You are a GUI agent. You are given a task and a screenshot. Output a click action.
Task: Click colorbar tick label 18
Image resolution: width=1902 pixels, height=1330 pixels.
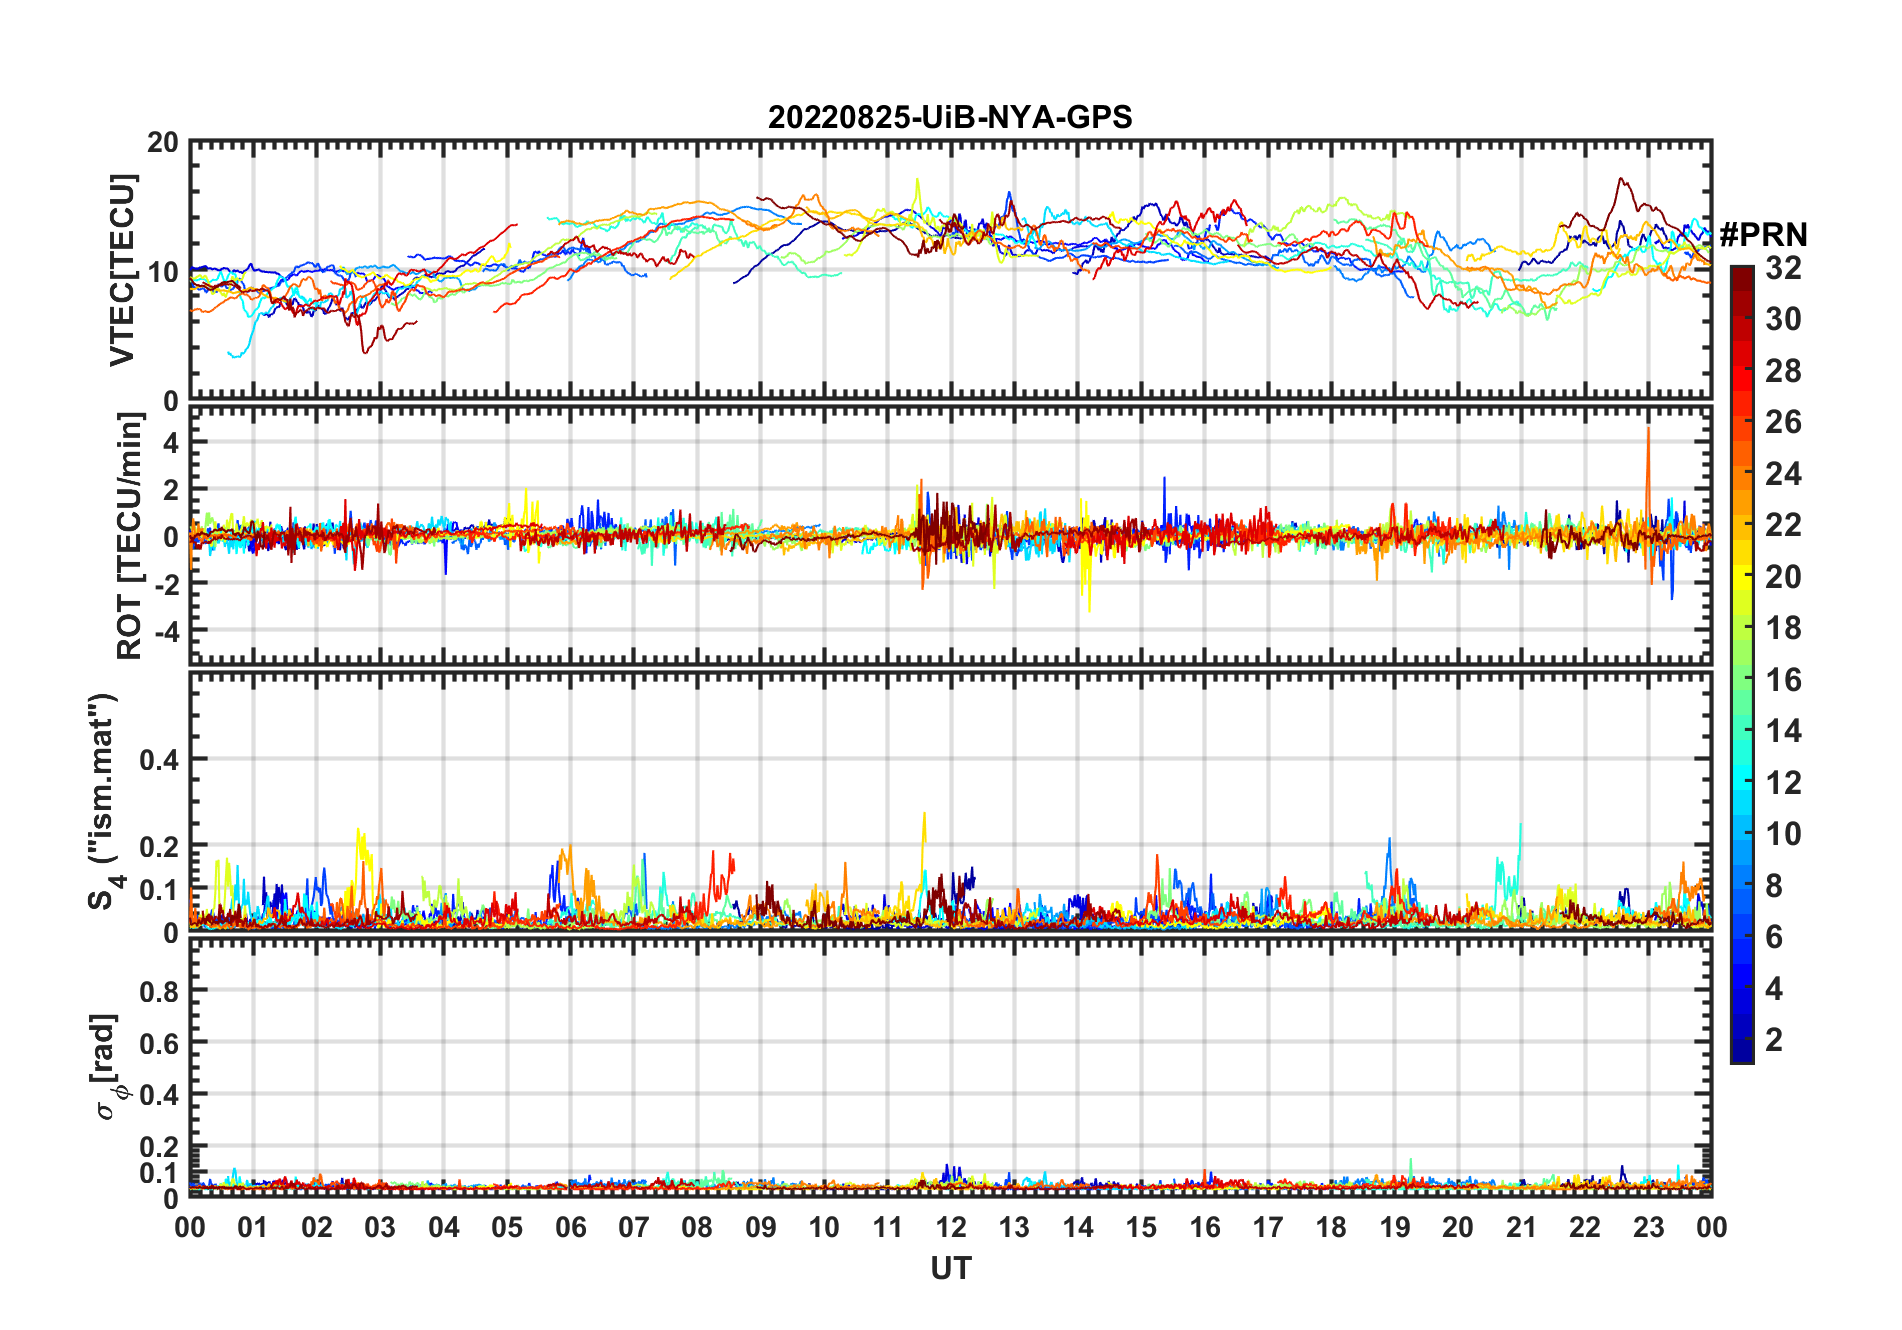click(1783, 628)
